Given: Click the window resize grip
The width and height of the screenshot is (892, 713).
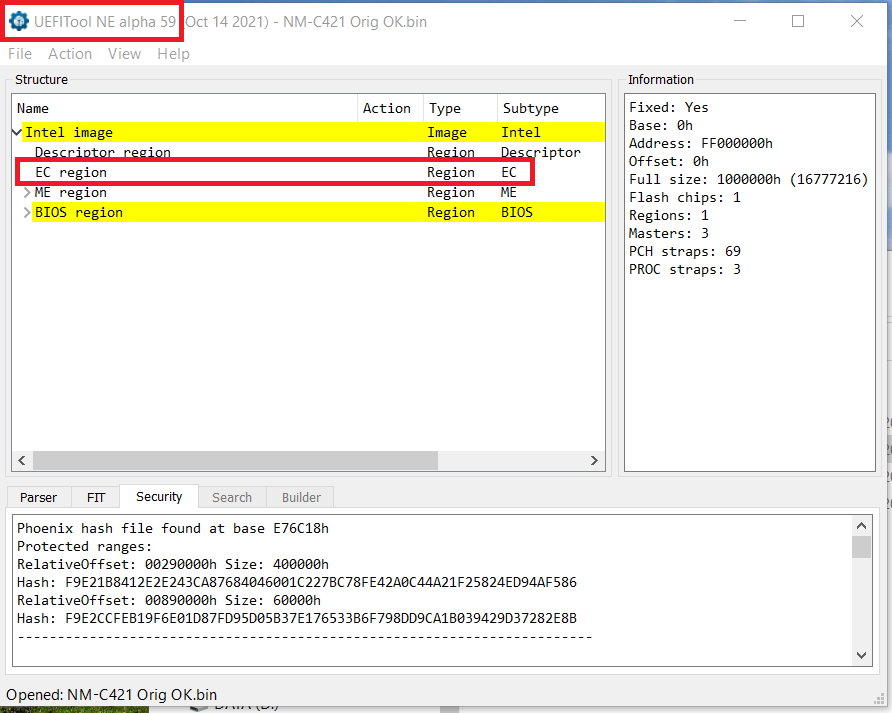Looking at the screenshot, I should [x=879, y=699].
